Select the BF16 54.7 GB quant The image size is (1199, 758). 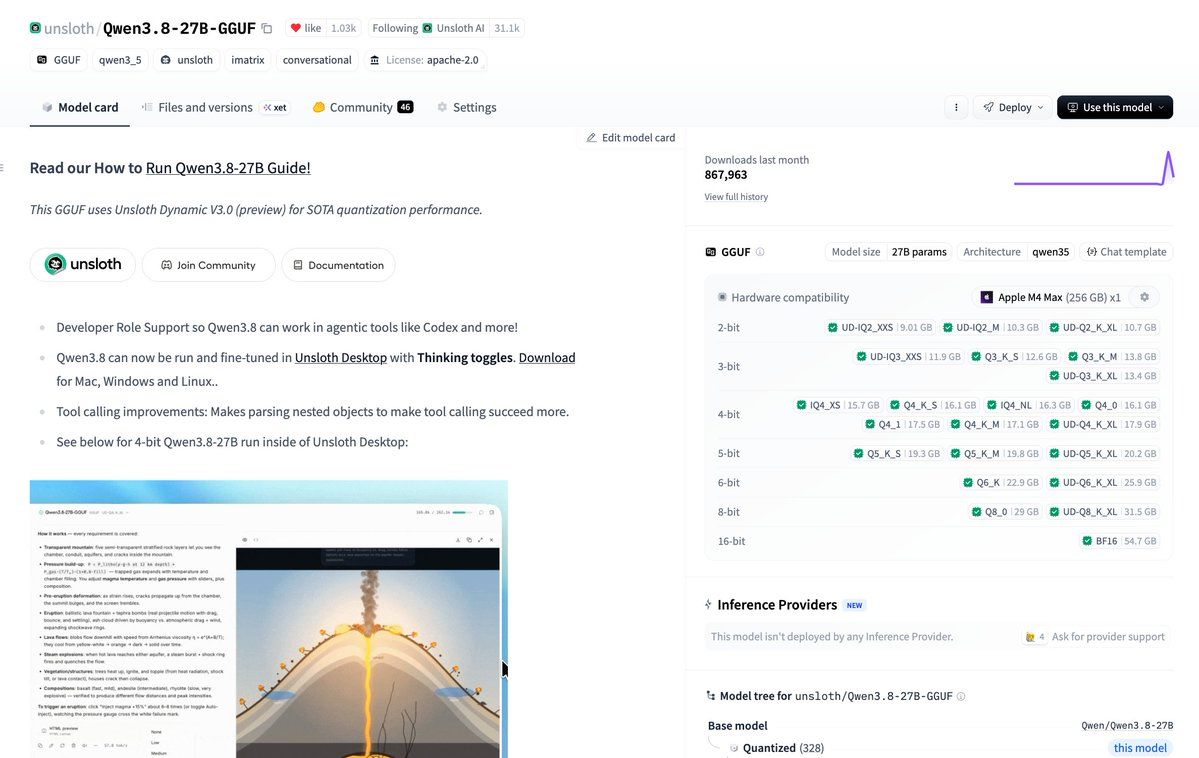tap(1119, 541)
